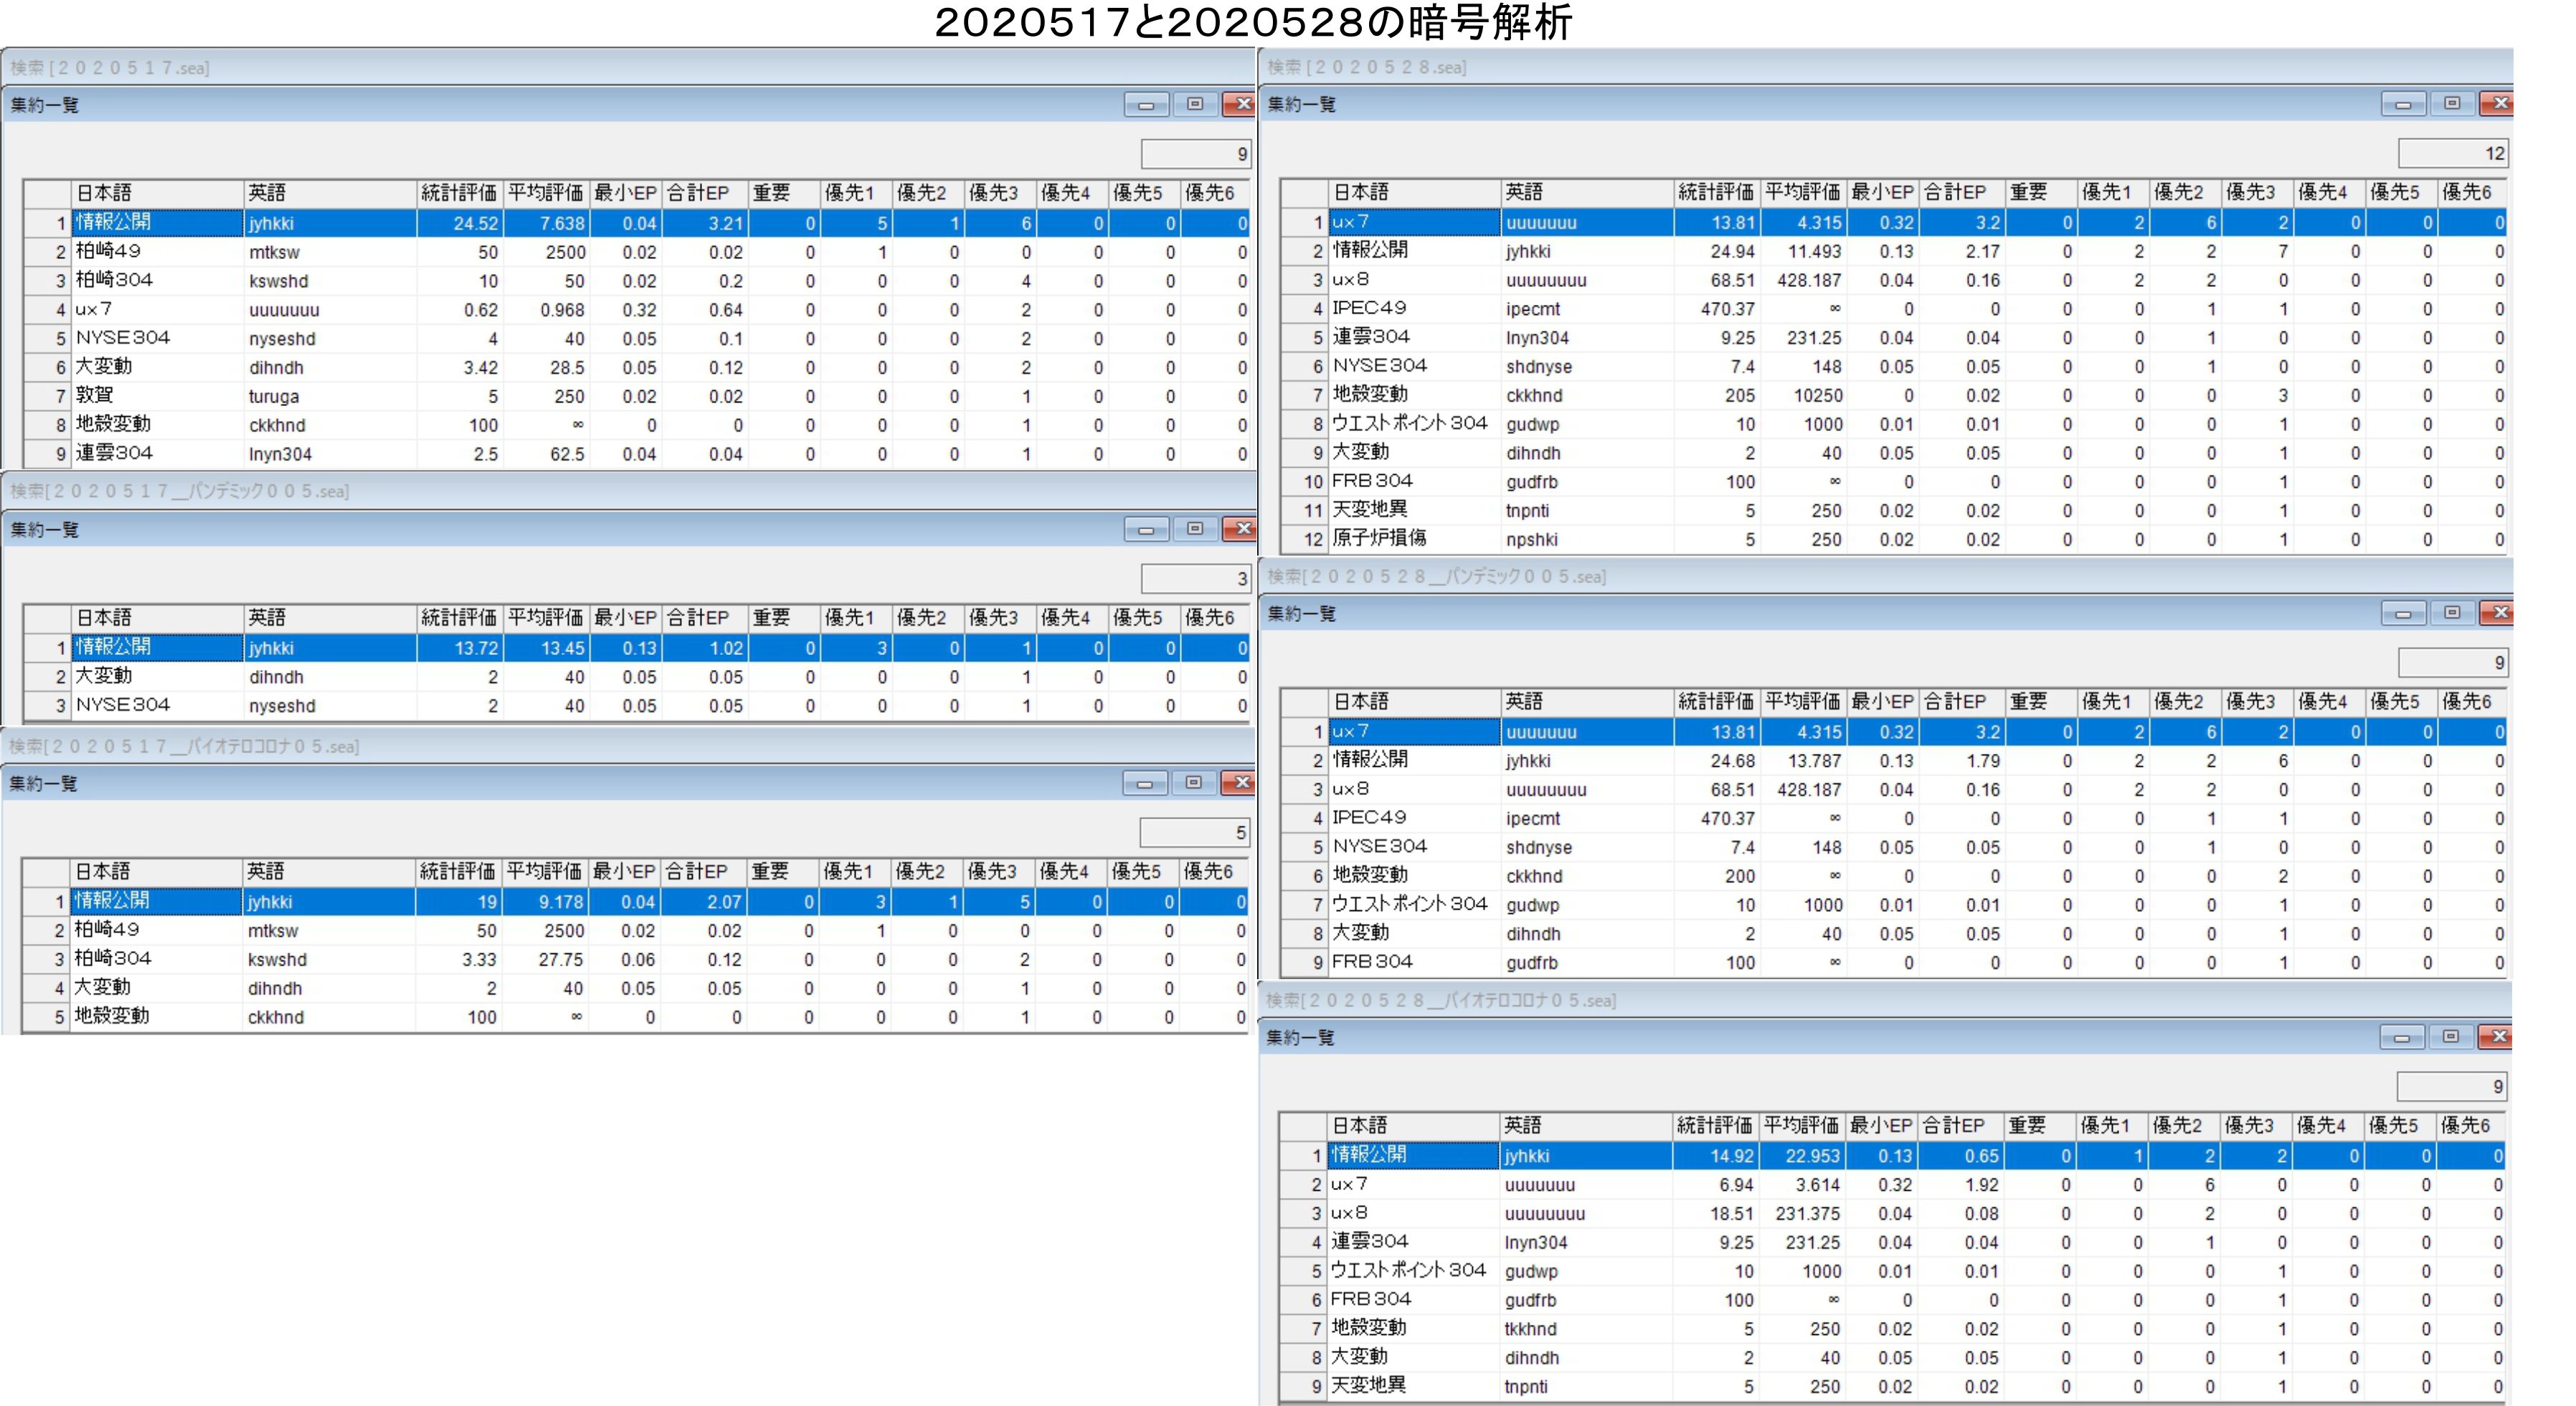
Task: Close 2020517 パンデミック summary window
Action: point(1241,529)
